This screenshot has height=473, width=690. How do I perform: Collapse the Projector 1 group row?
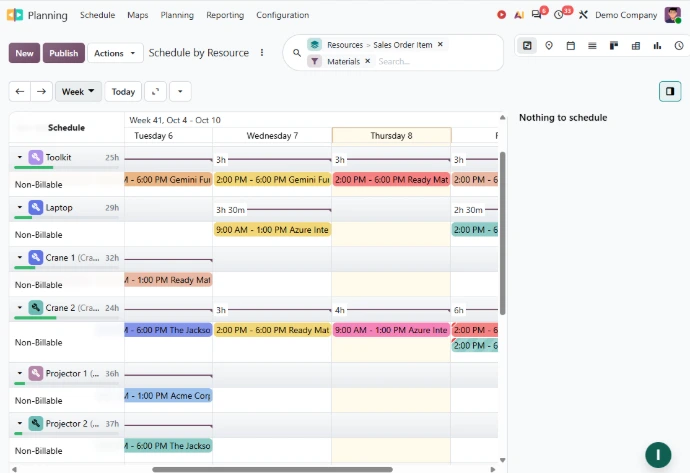point(19,373)
